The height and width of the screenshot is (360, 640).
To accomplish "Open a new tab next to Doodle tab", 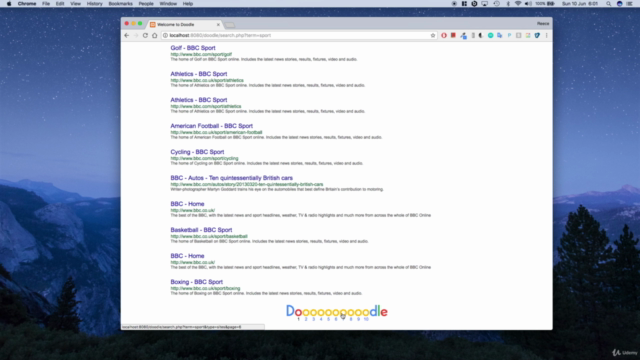I will click(230, 25).
